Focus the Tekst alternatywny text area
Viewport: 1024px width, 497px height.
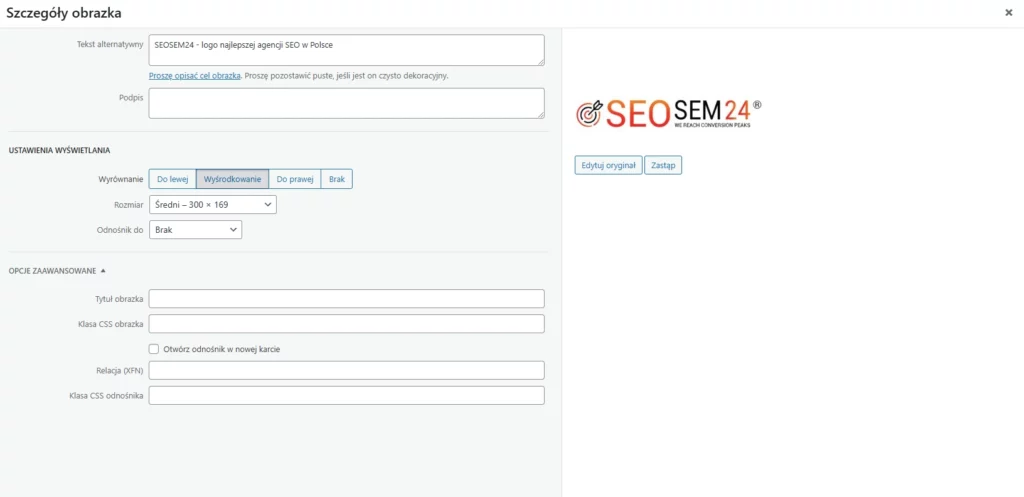tap(347, 50)
